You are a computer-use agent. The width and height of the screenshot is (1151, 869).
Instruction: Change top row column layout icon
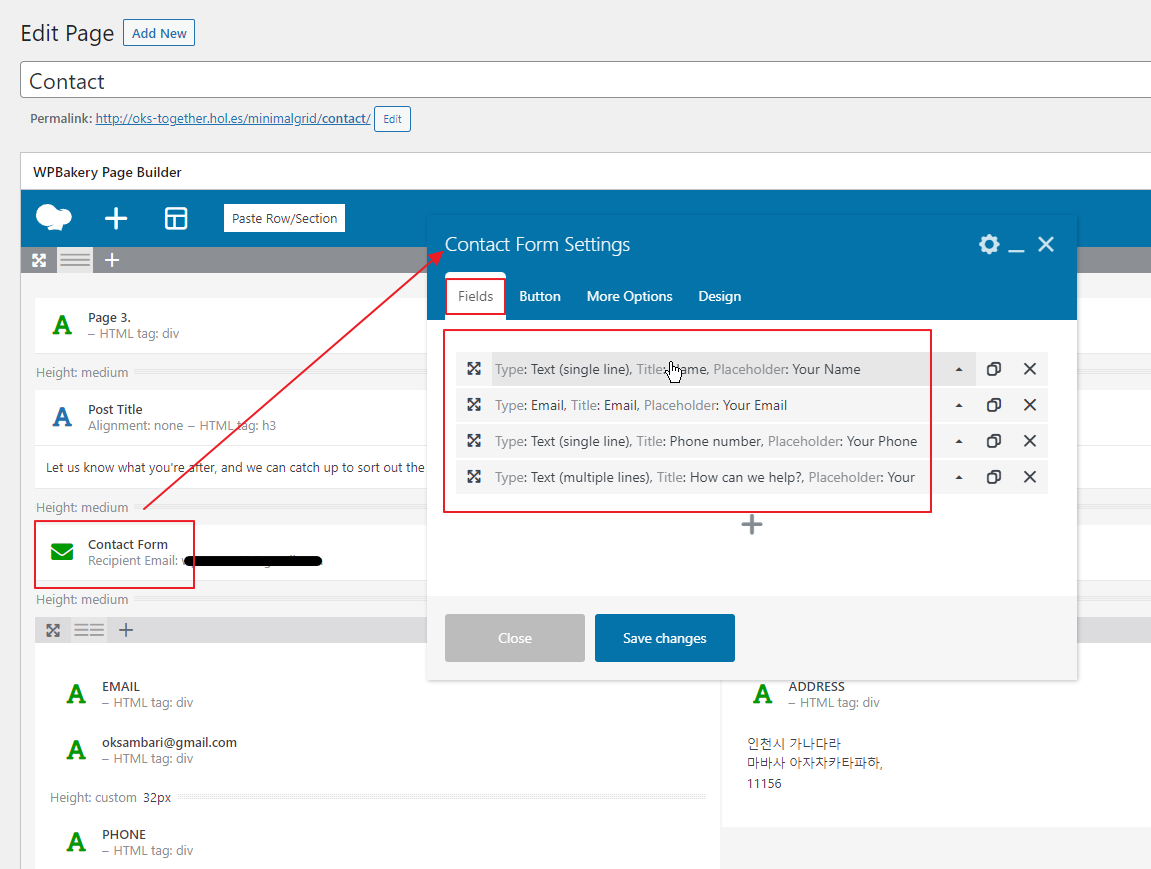(x=75, y=260)
